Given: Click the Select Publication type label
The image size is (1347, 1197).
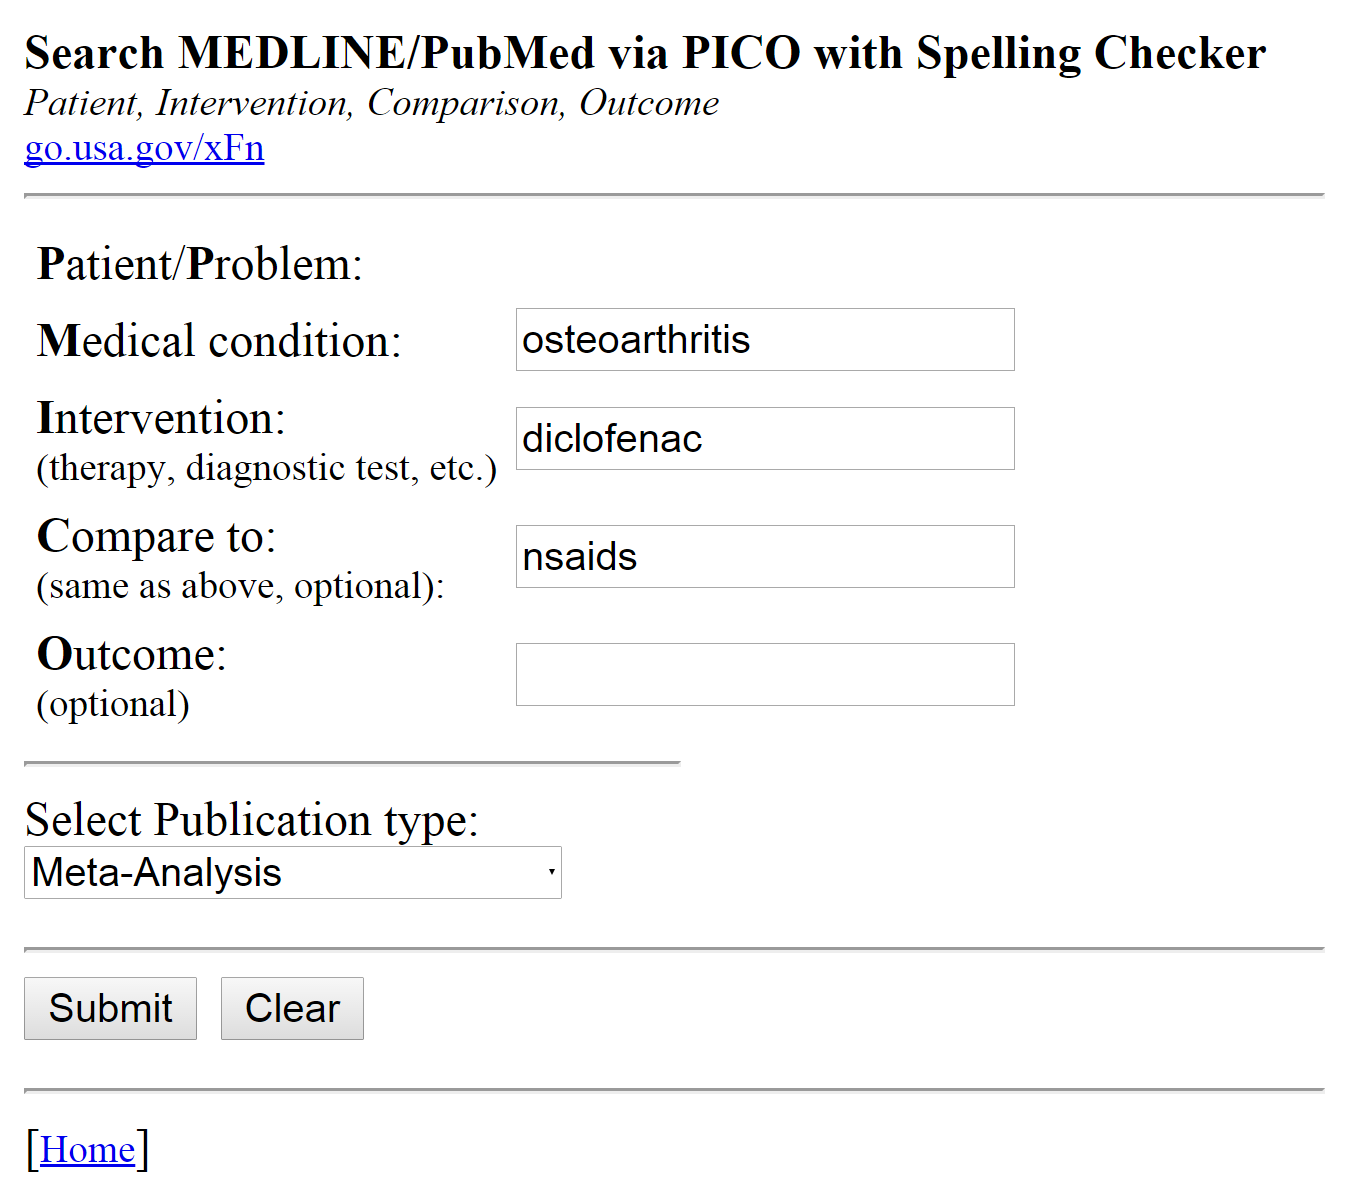Looking at the screenshot, I should pyautogui.click(x=252, y=820).
